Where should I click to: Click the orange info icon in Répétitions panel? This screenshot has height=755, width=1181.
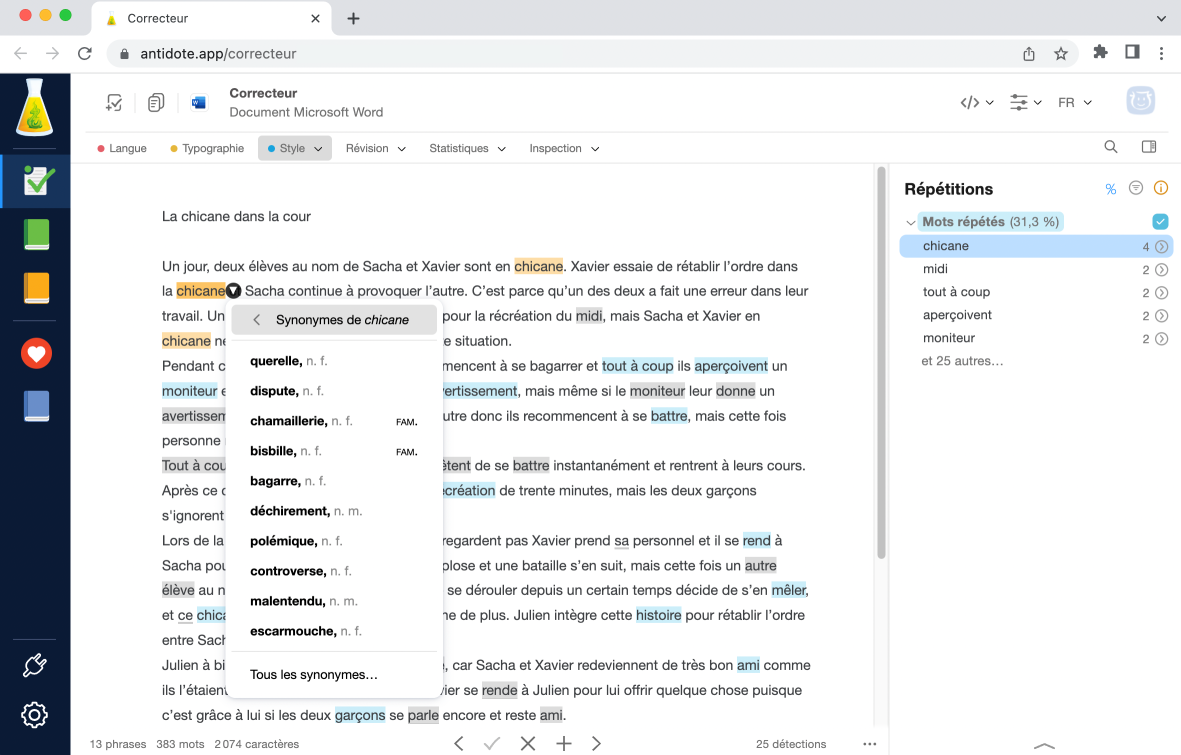coord(1160,187)
